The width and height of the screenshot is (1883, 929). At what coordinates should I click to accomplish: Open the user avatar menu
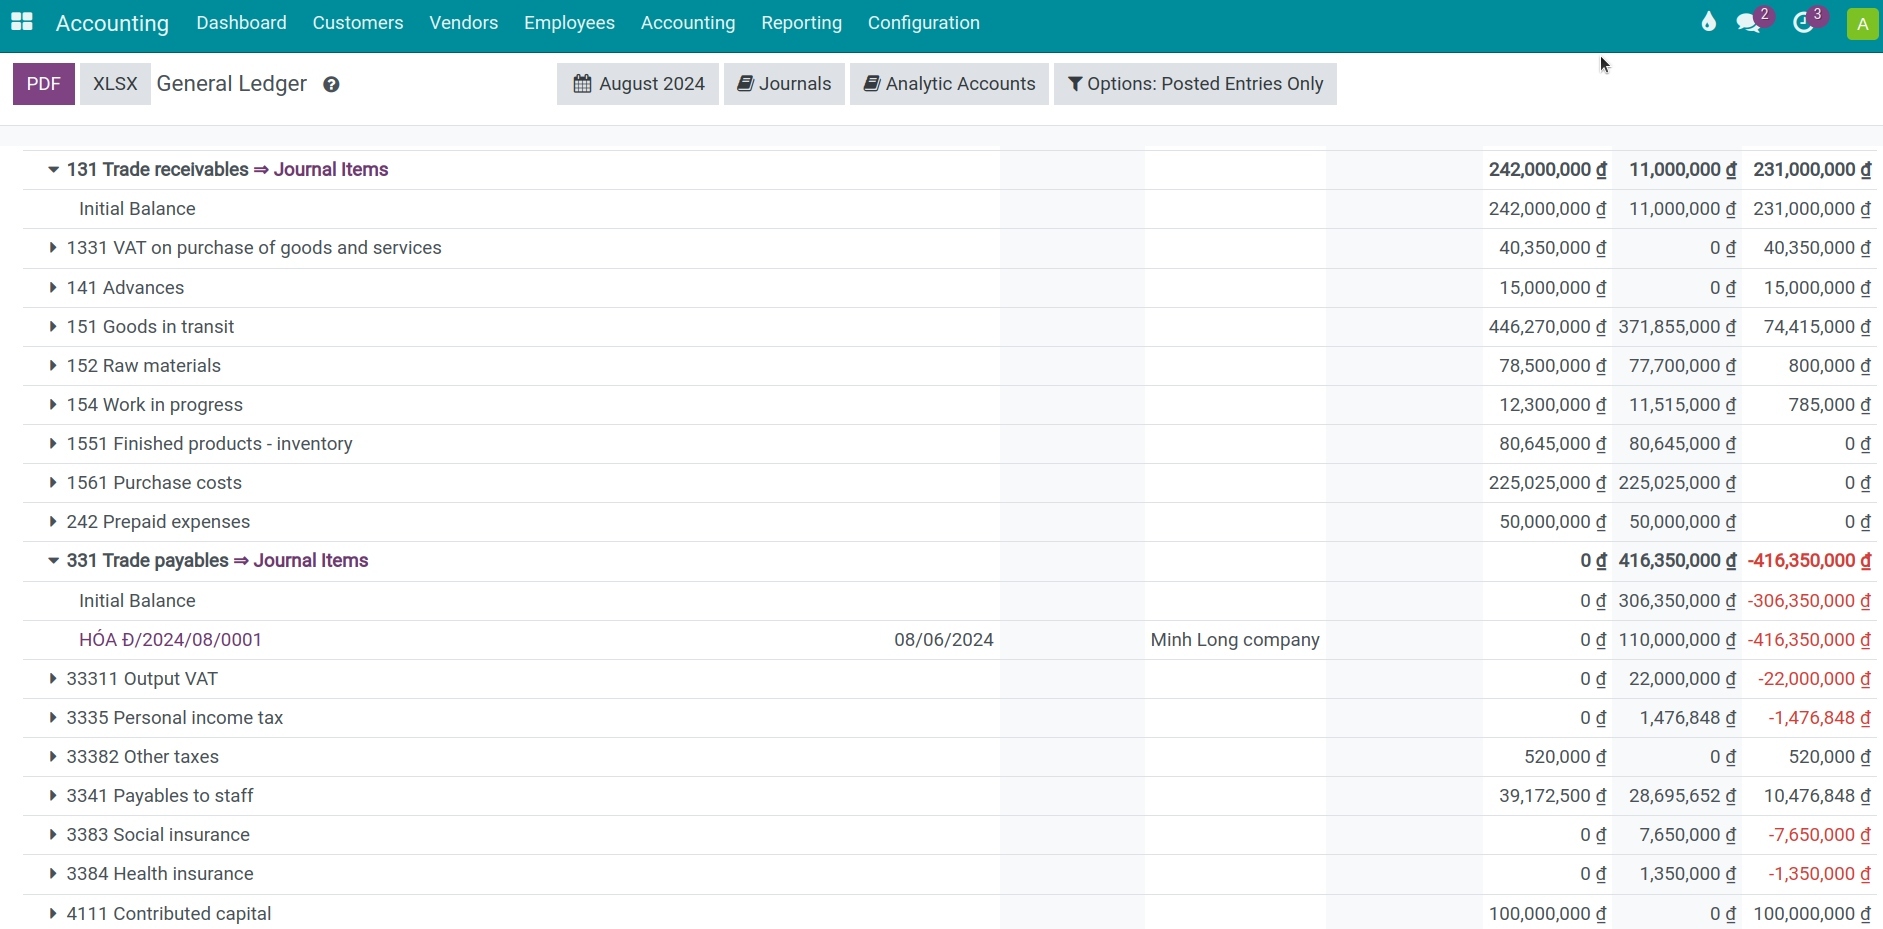click(1863, 24)
